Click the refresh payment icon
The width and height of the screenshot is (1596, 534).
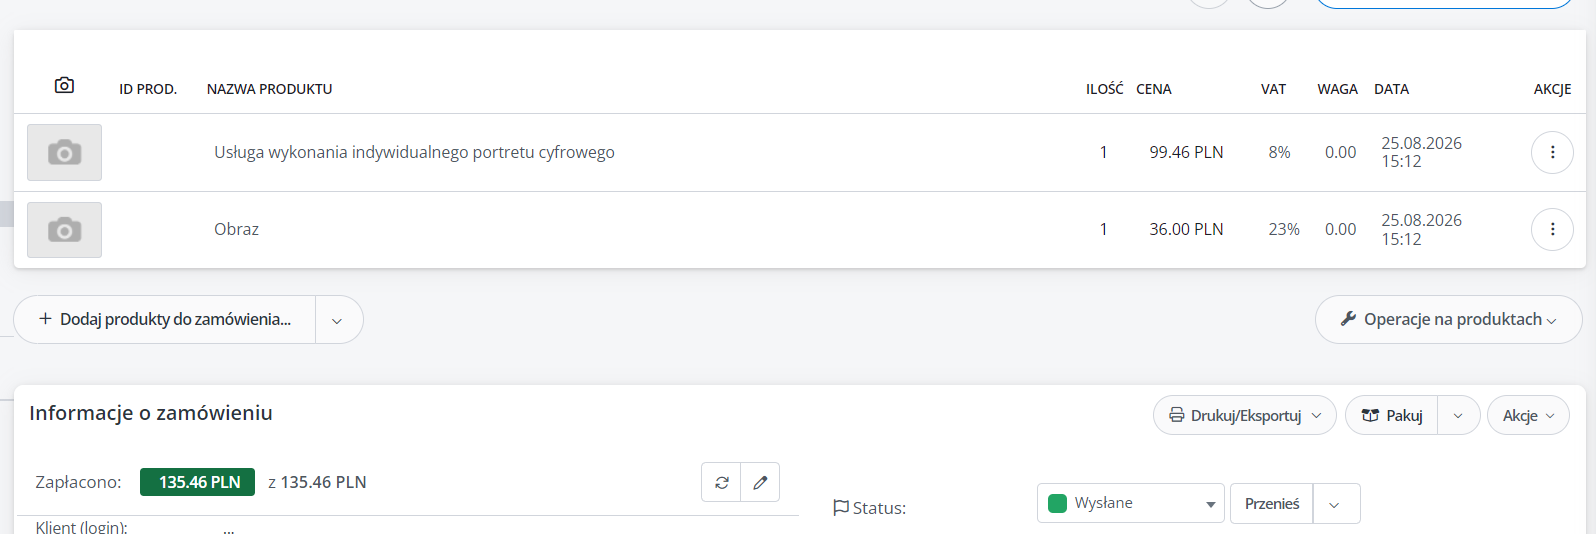coord(721,482)
